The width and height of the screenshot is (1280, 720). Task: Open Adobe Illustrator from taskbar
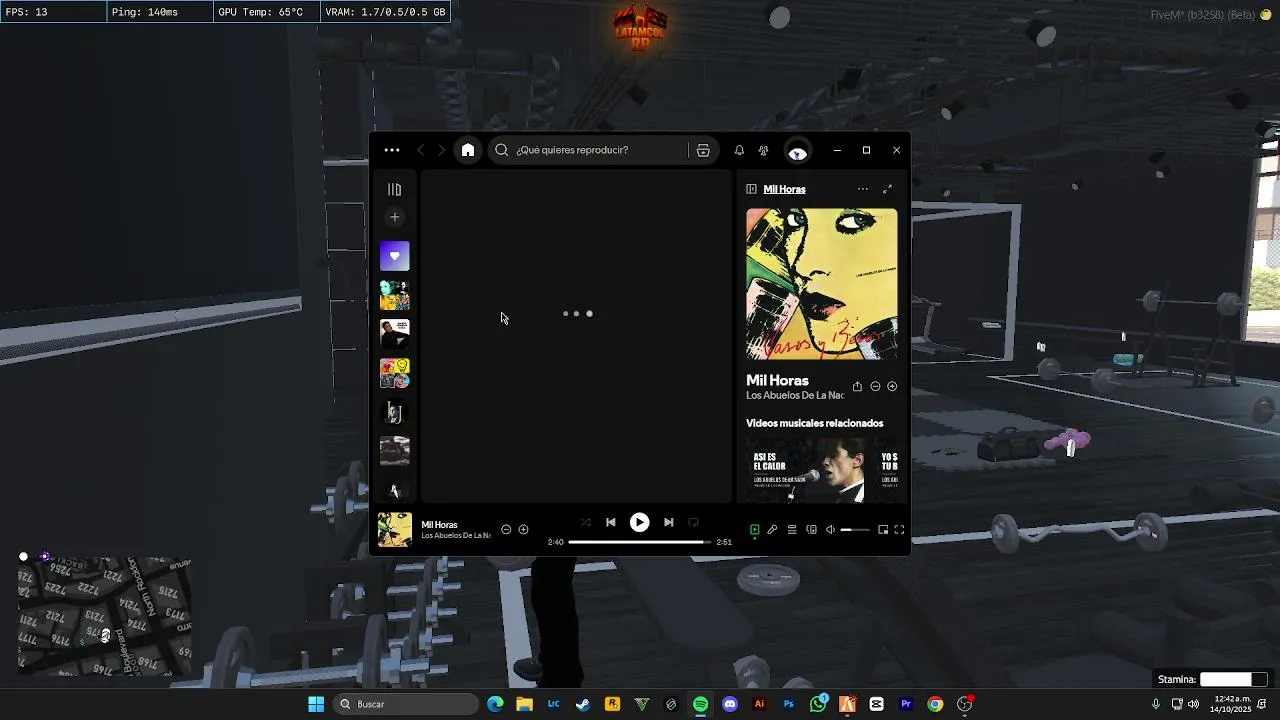759,704
